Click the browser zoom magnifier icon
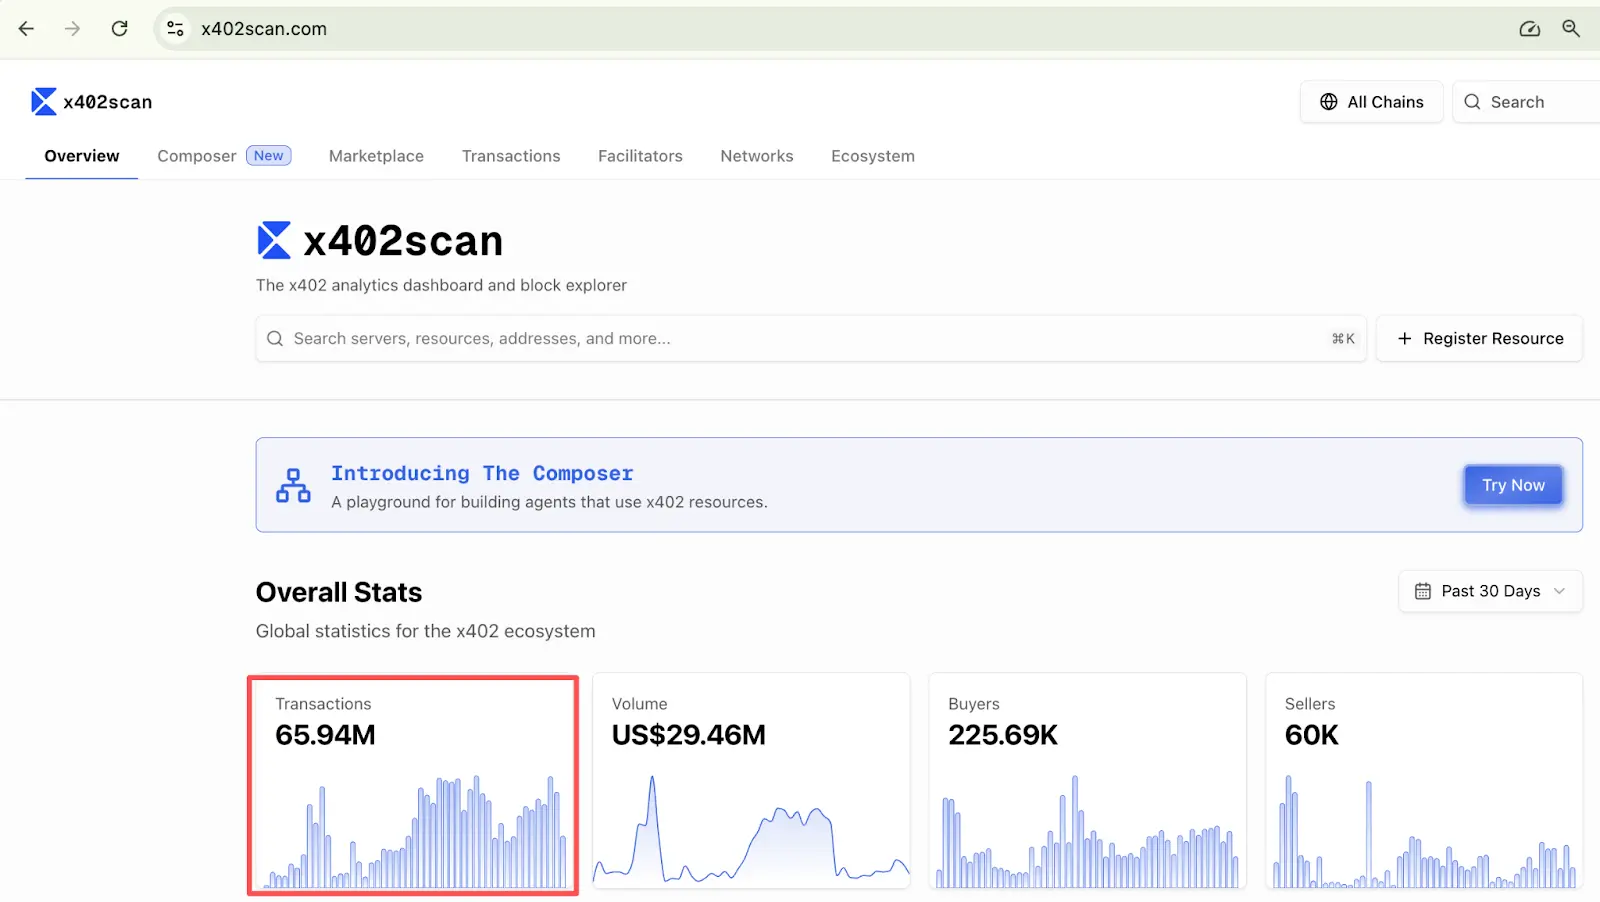Image resolution: width=1600 pixels, height=902 pixels. (x=1571, y=29)
